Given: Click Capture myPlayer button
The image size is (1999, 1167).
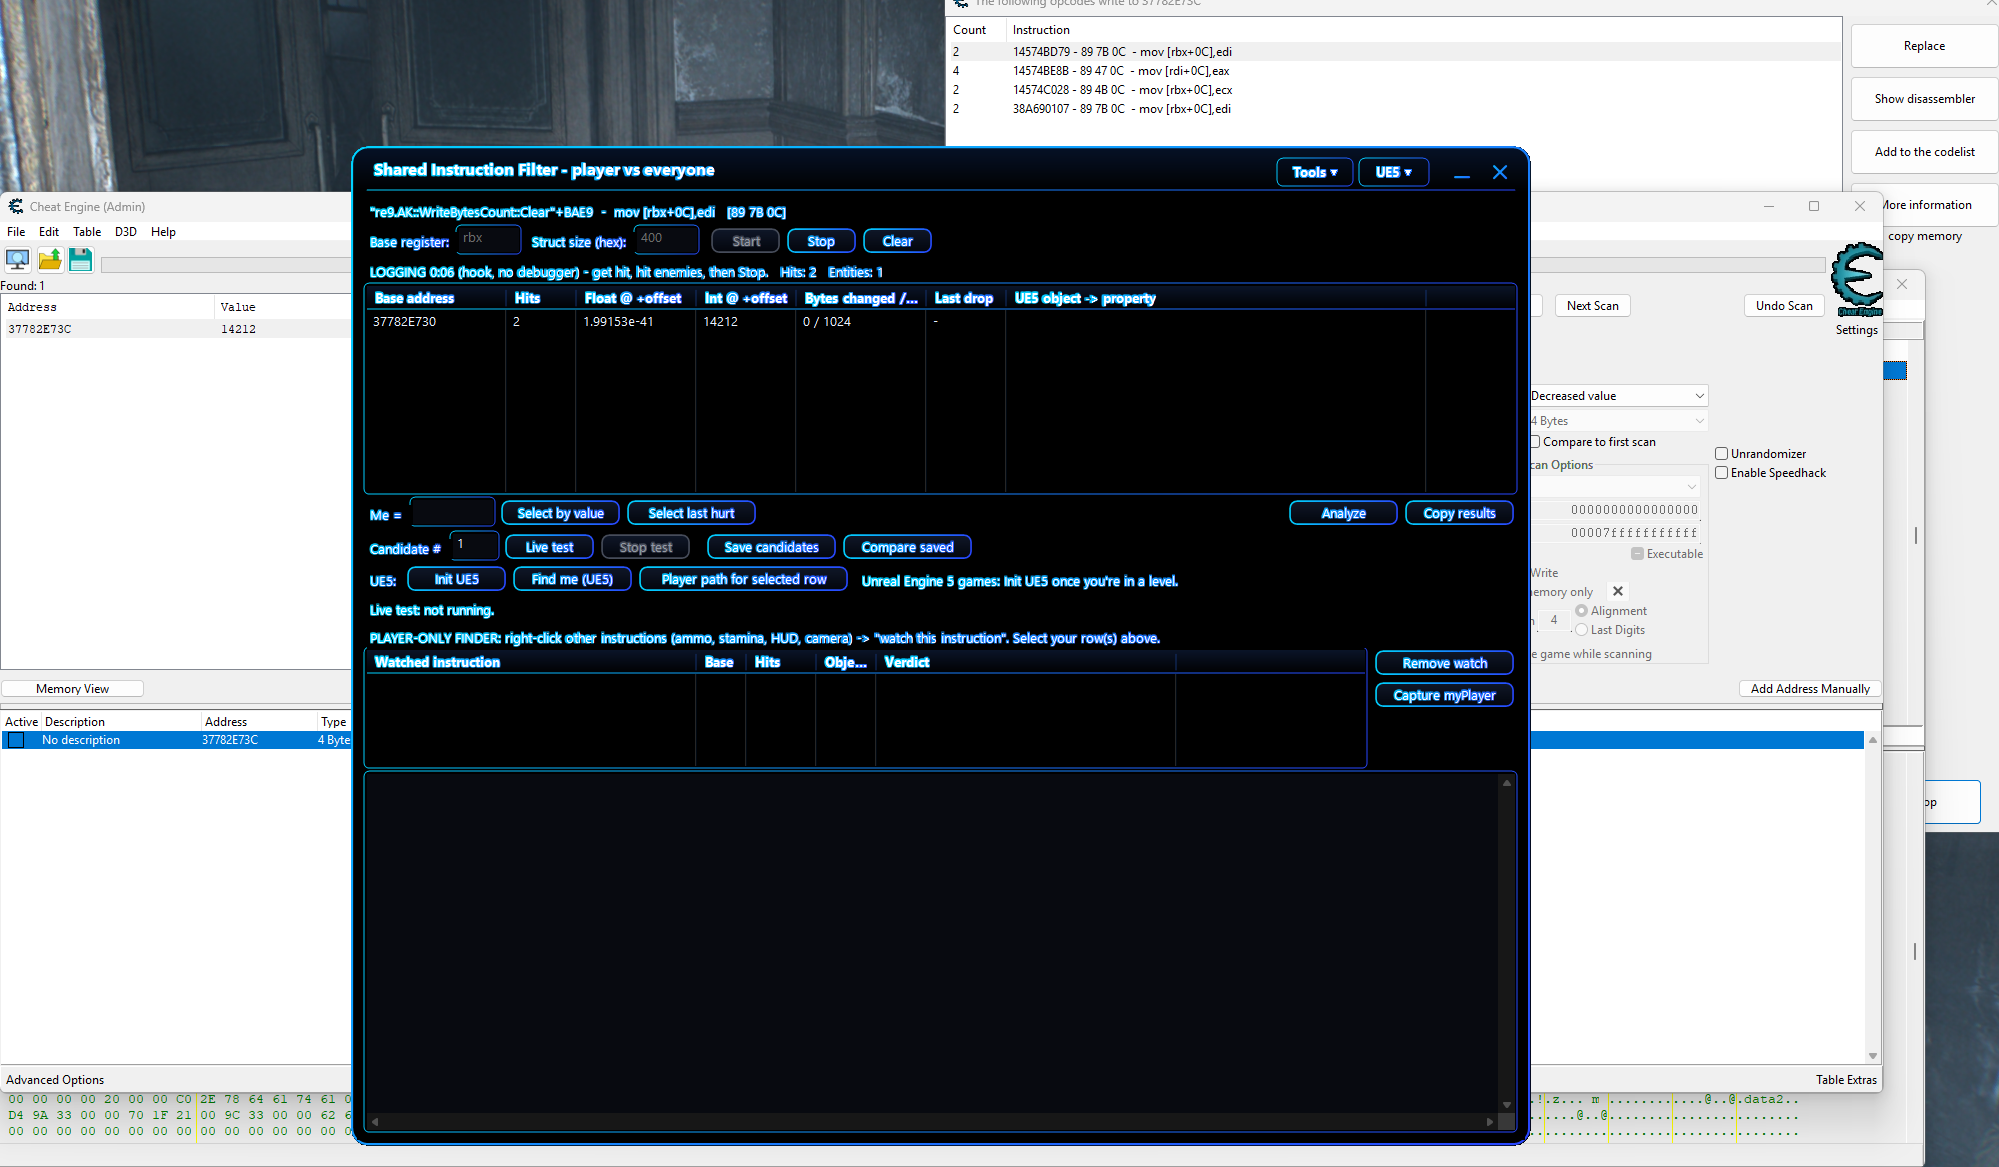Looking at the screenshot, I should tap(1444, 695).
